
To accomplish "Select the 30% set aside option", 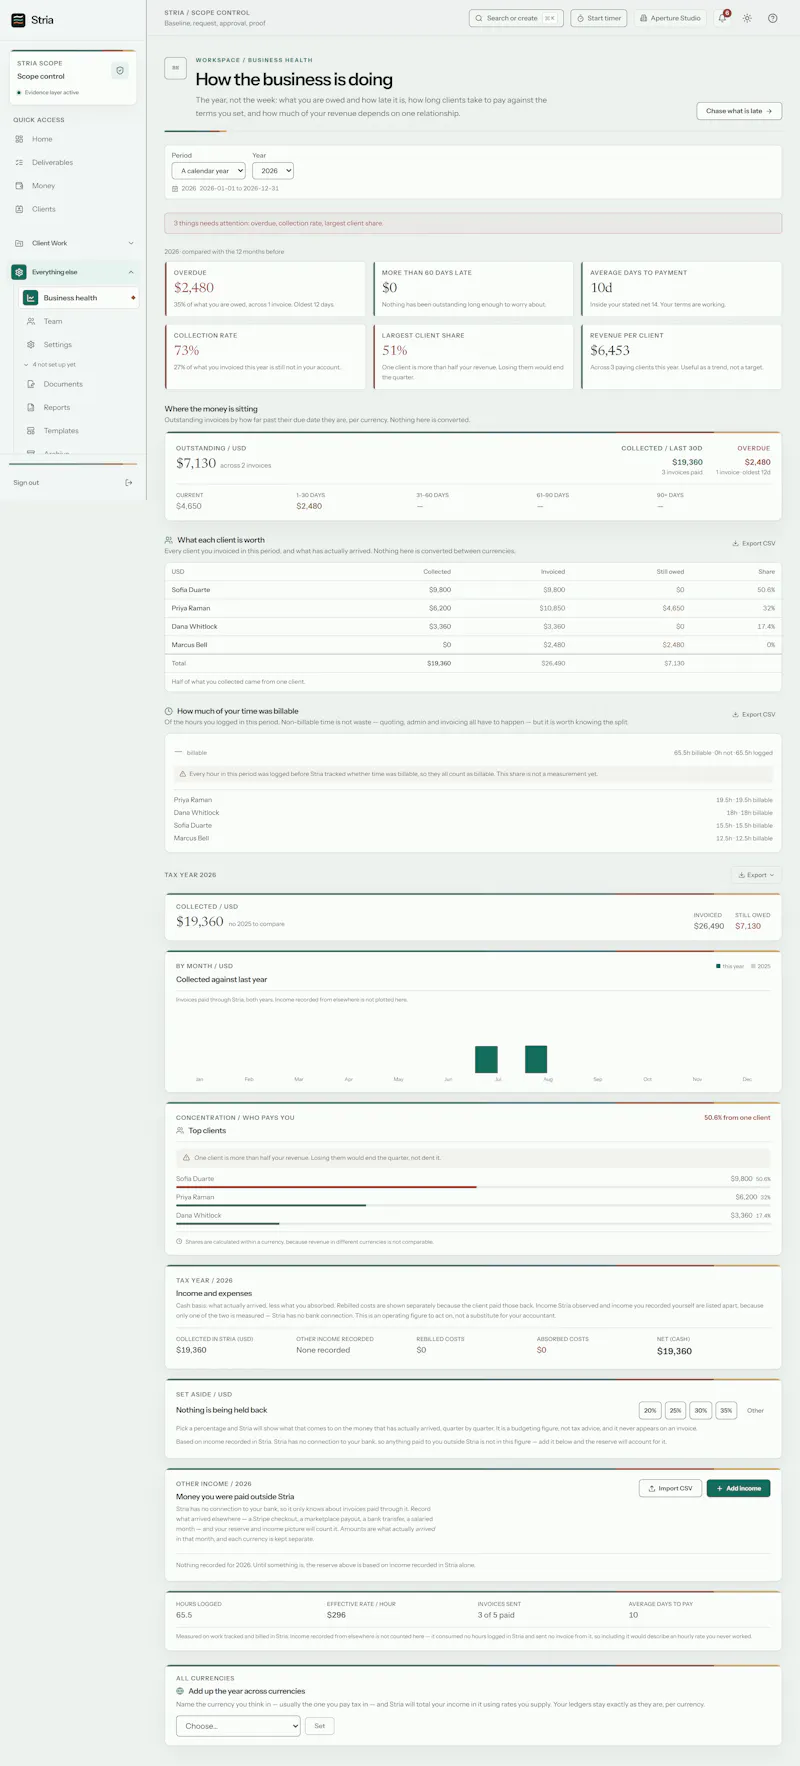I will pos(700,1410).
